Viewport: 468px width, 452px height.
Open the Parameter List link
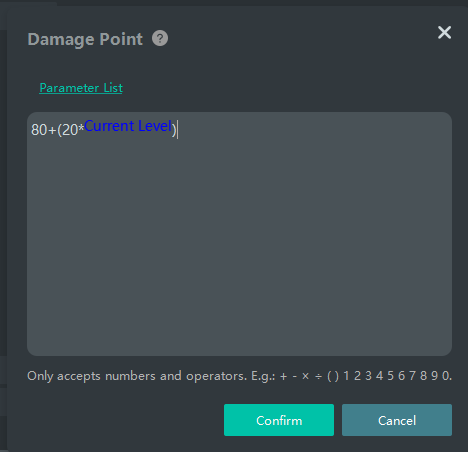(81, 88)
